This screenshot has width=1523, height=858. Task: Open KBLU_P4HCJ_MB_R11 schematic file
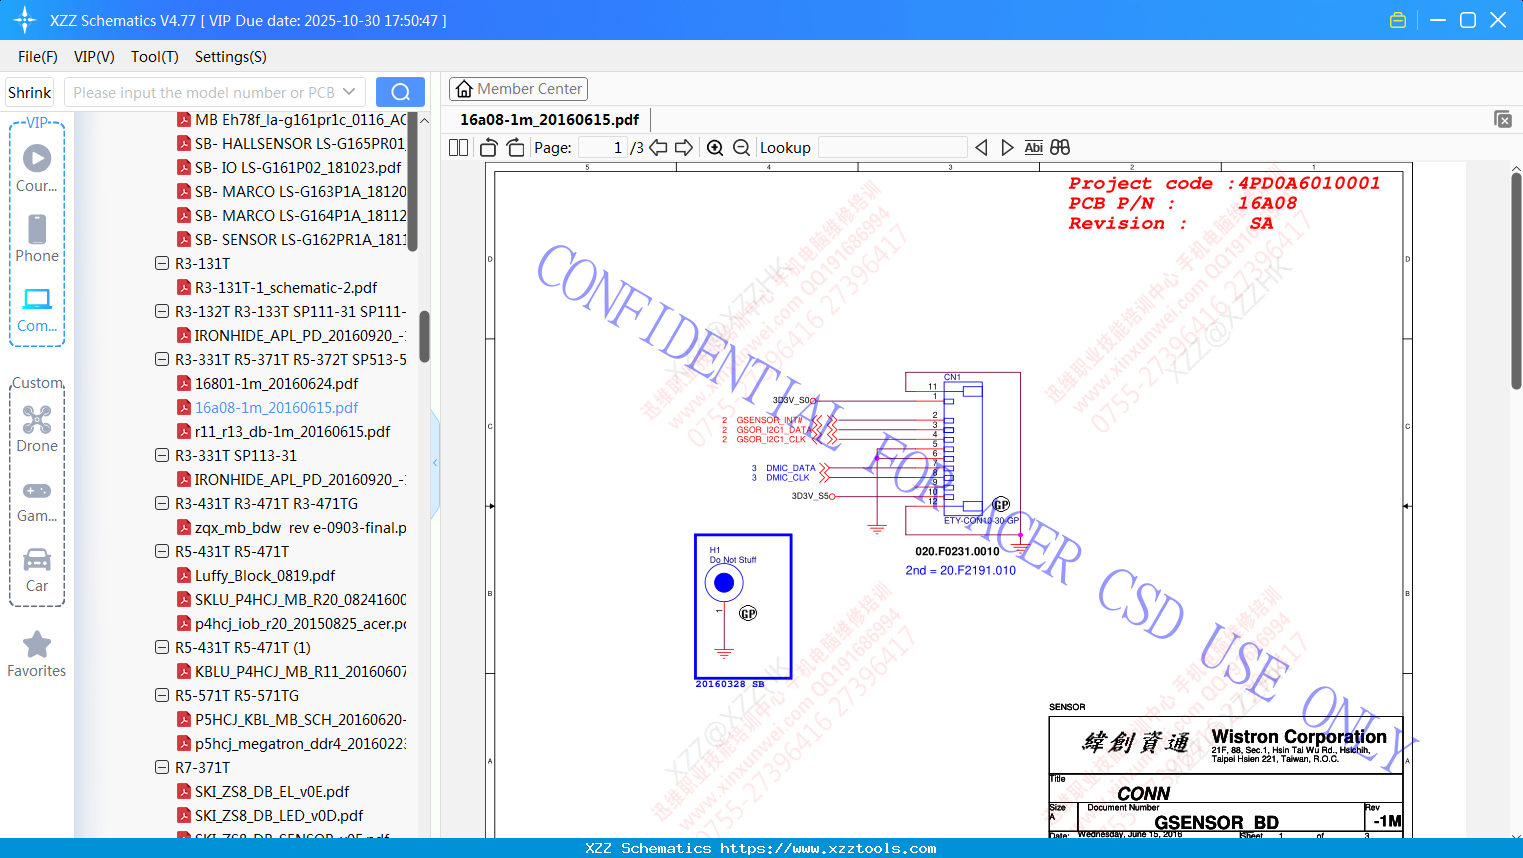[300, 671]
